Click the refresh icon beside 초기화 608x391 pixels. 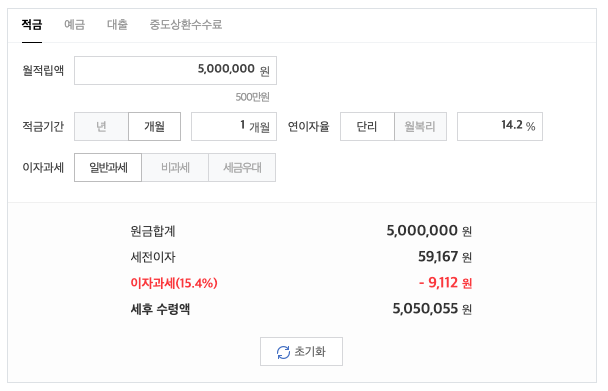283,352
